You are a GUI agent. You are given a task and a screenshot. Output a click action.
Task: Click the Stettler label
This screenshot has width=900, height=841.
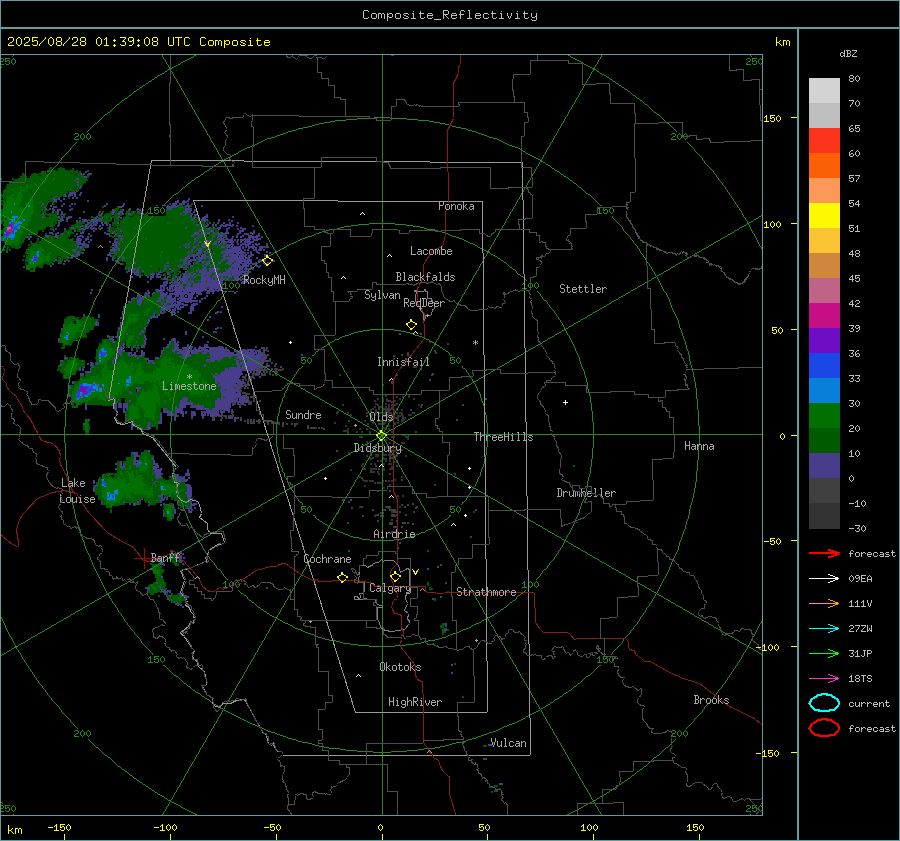coord(583,289)
